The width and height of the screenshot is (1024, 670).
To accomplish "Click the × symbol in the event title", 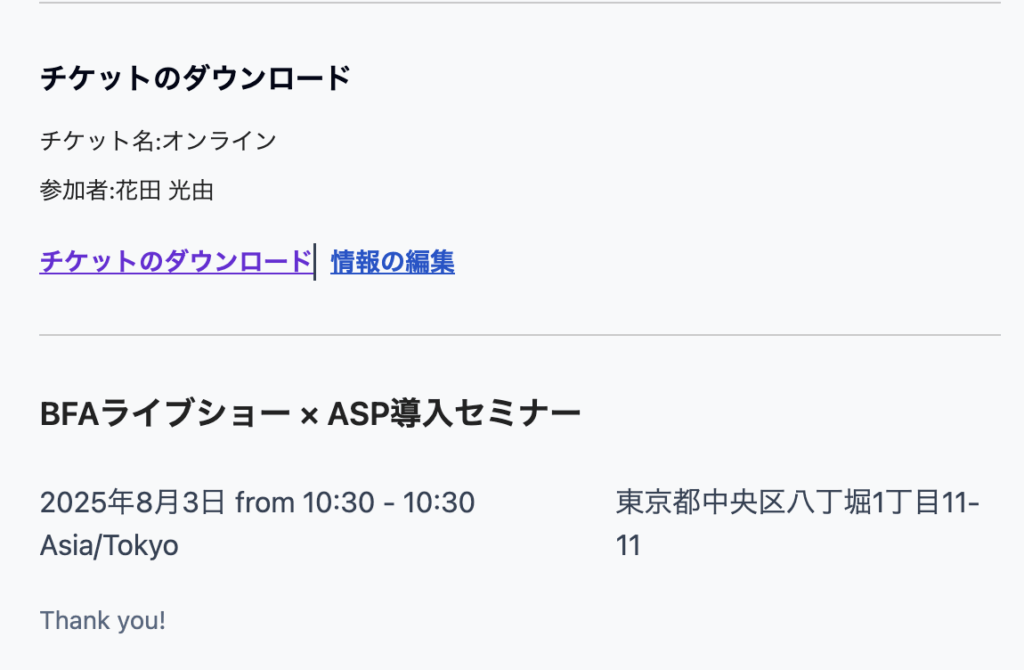I will click(309, 415).
